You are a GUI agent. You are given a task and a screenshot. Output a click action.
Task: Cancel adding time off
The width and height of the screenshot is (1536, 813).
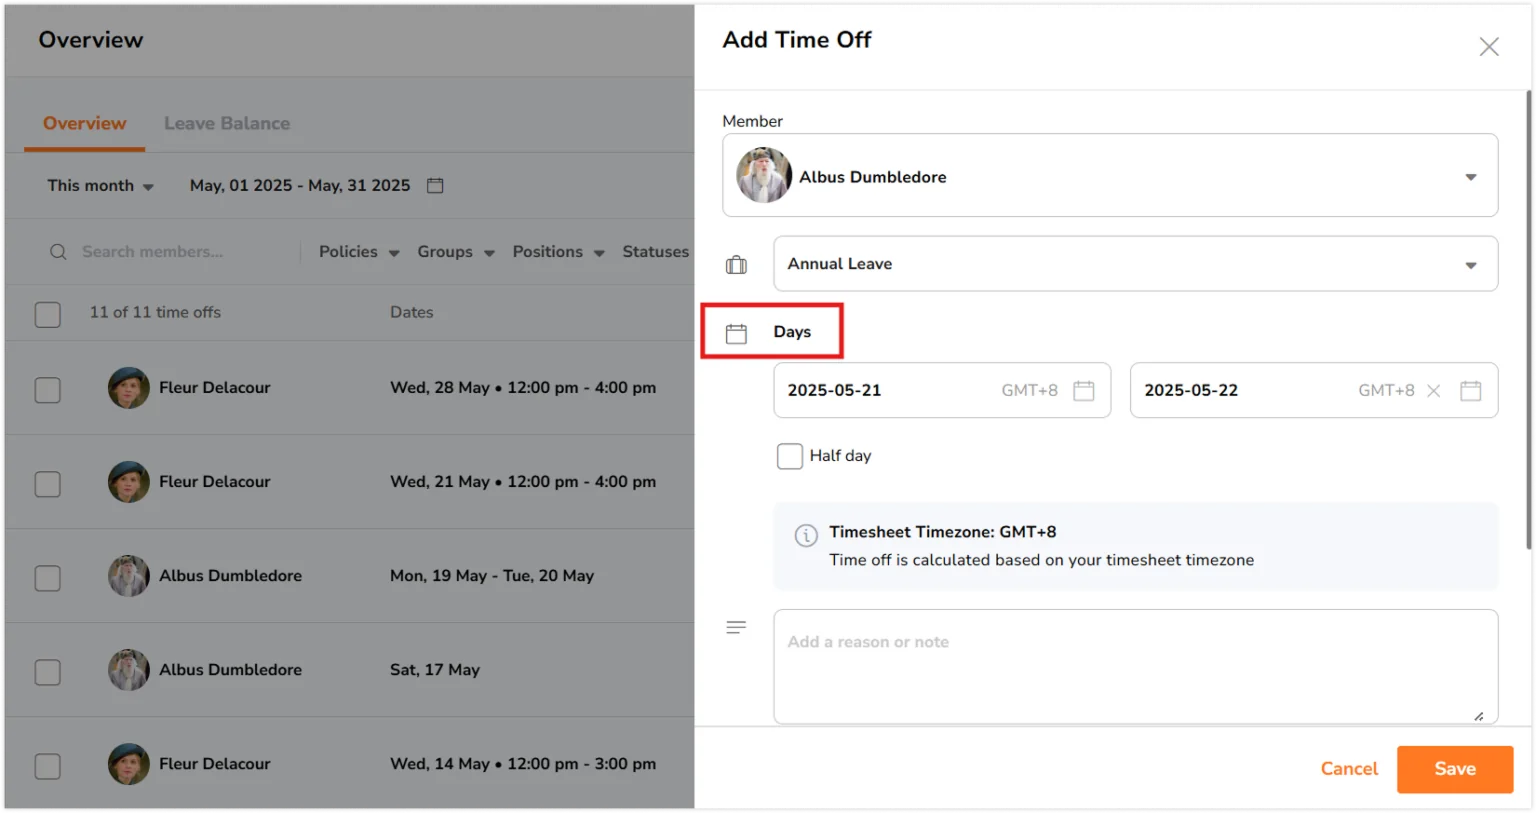(x=1349, y=769)
